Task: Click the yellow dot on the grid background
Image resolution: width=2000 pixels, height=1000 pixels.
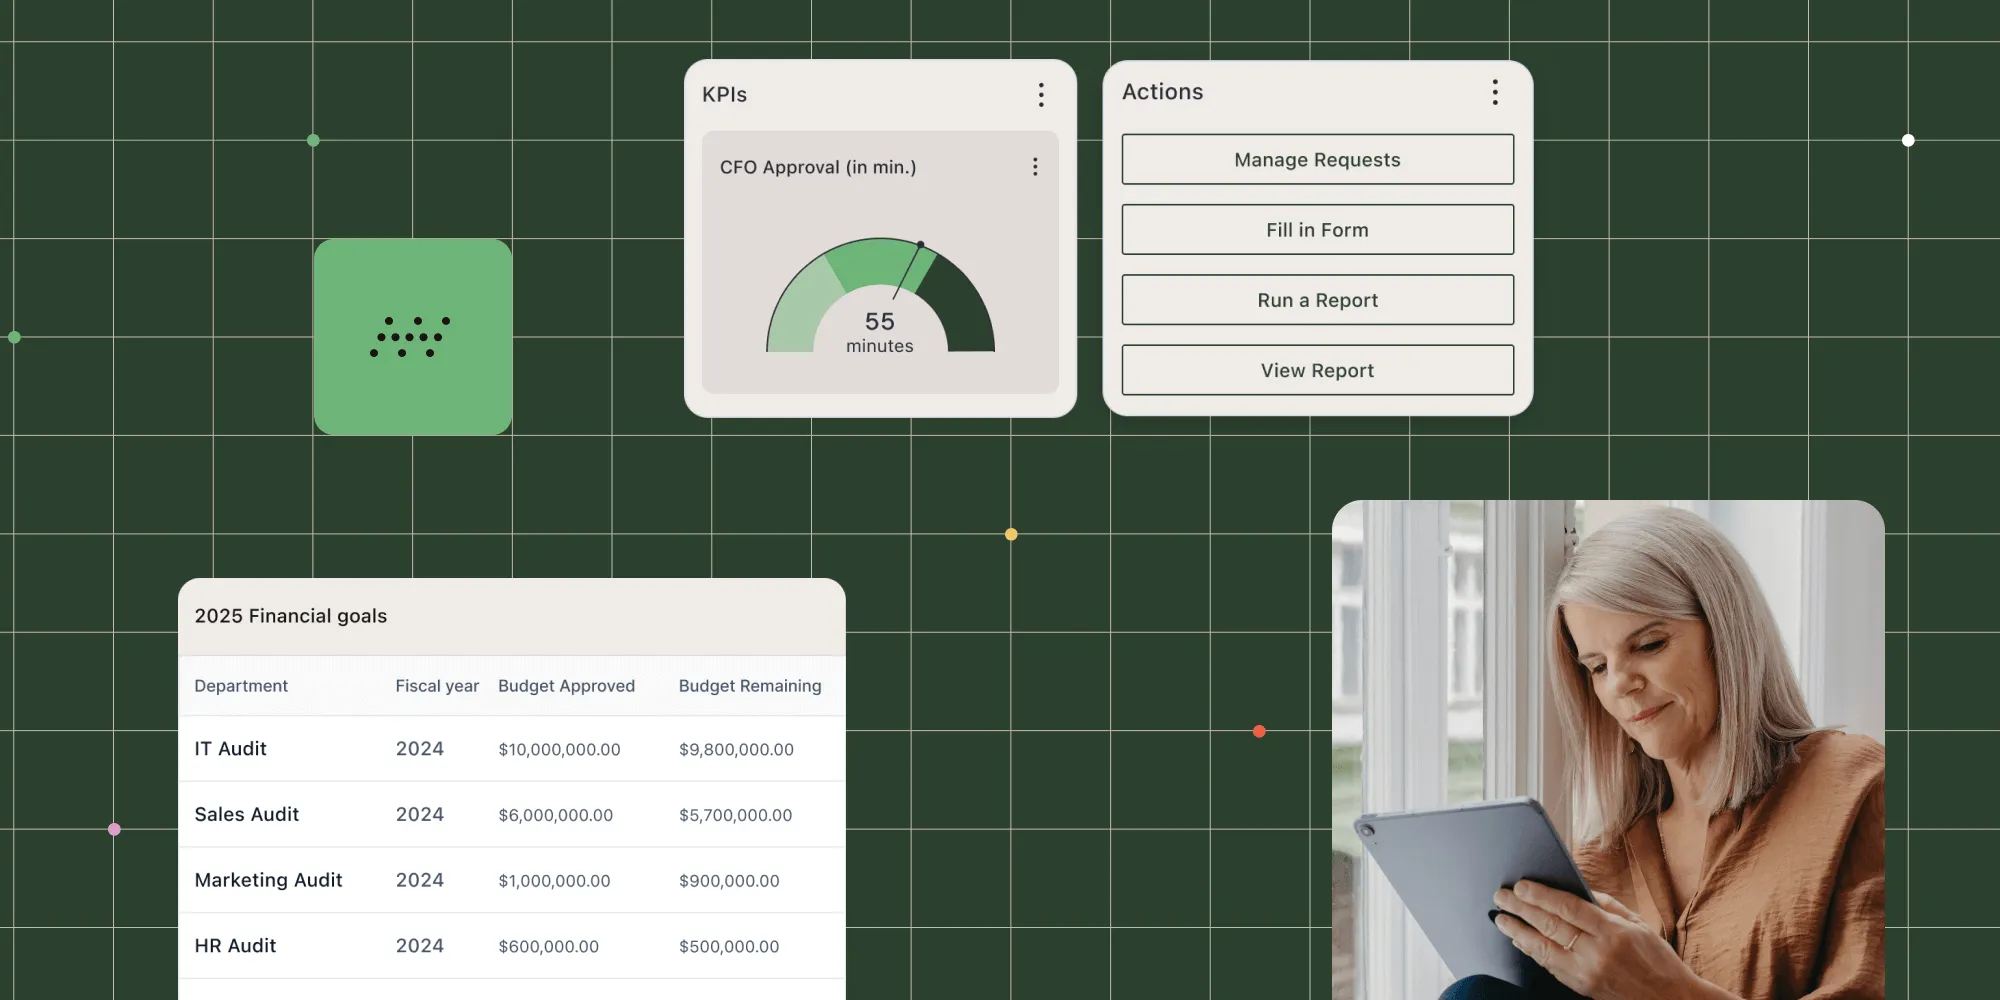Action: 1011,534
